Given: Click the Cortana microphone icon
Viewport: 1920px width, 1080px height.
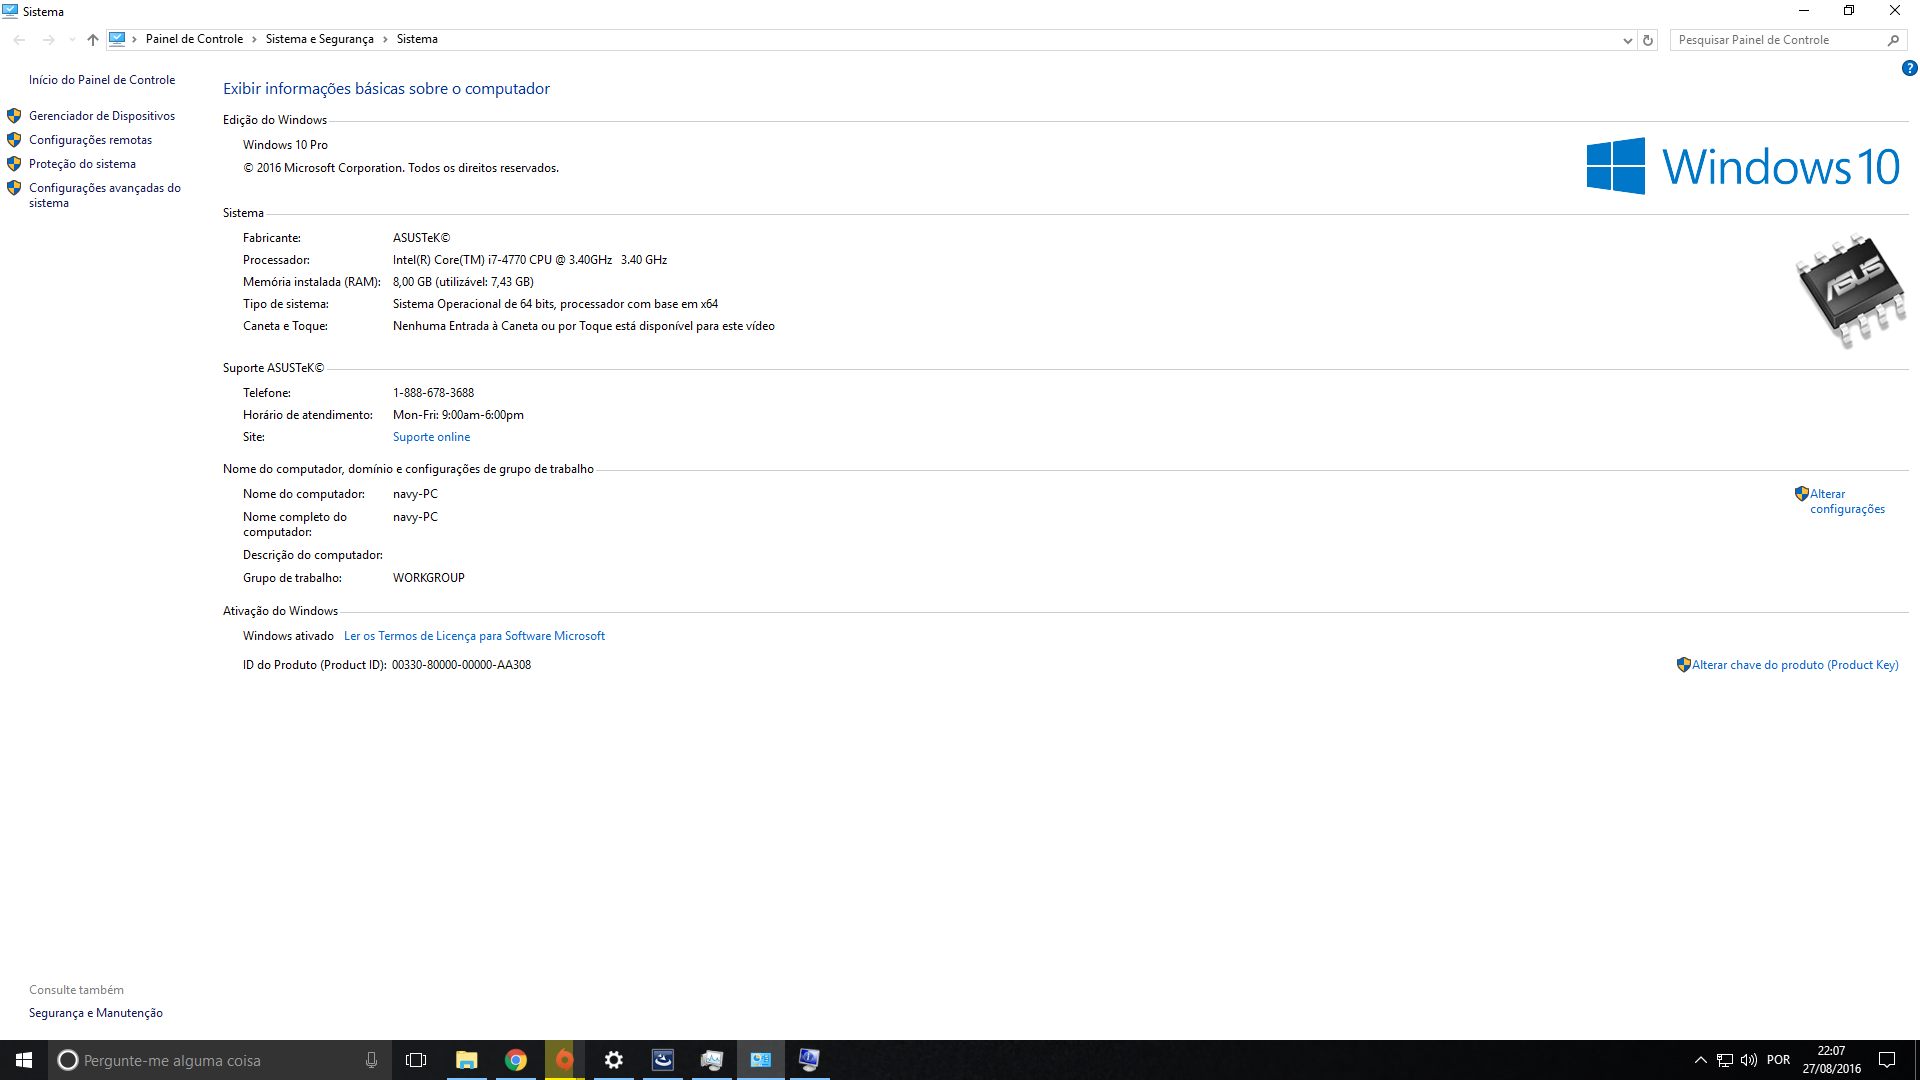Looking at the screenshot, I should click(371, 1060).
